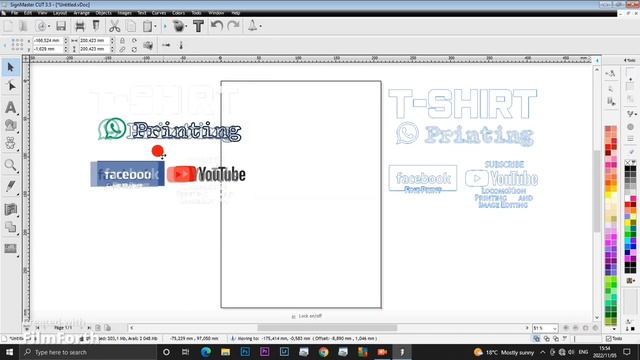The width and height of the screenshot is (640, 360).
Task: Click the YouTube logo on canvas
Action: click(206, 174)
